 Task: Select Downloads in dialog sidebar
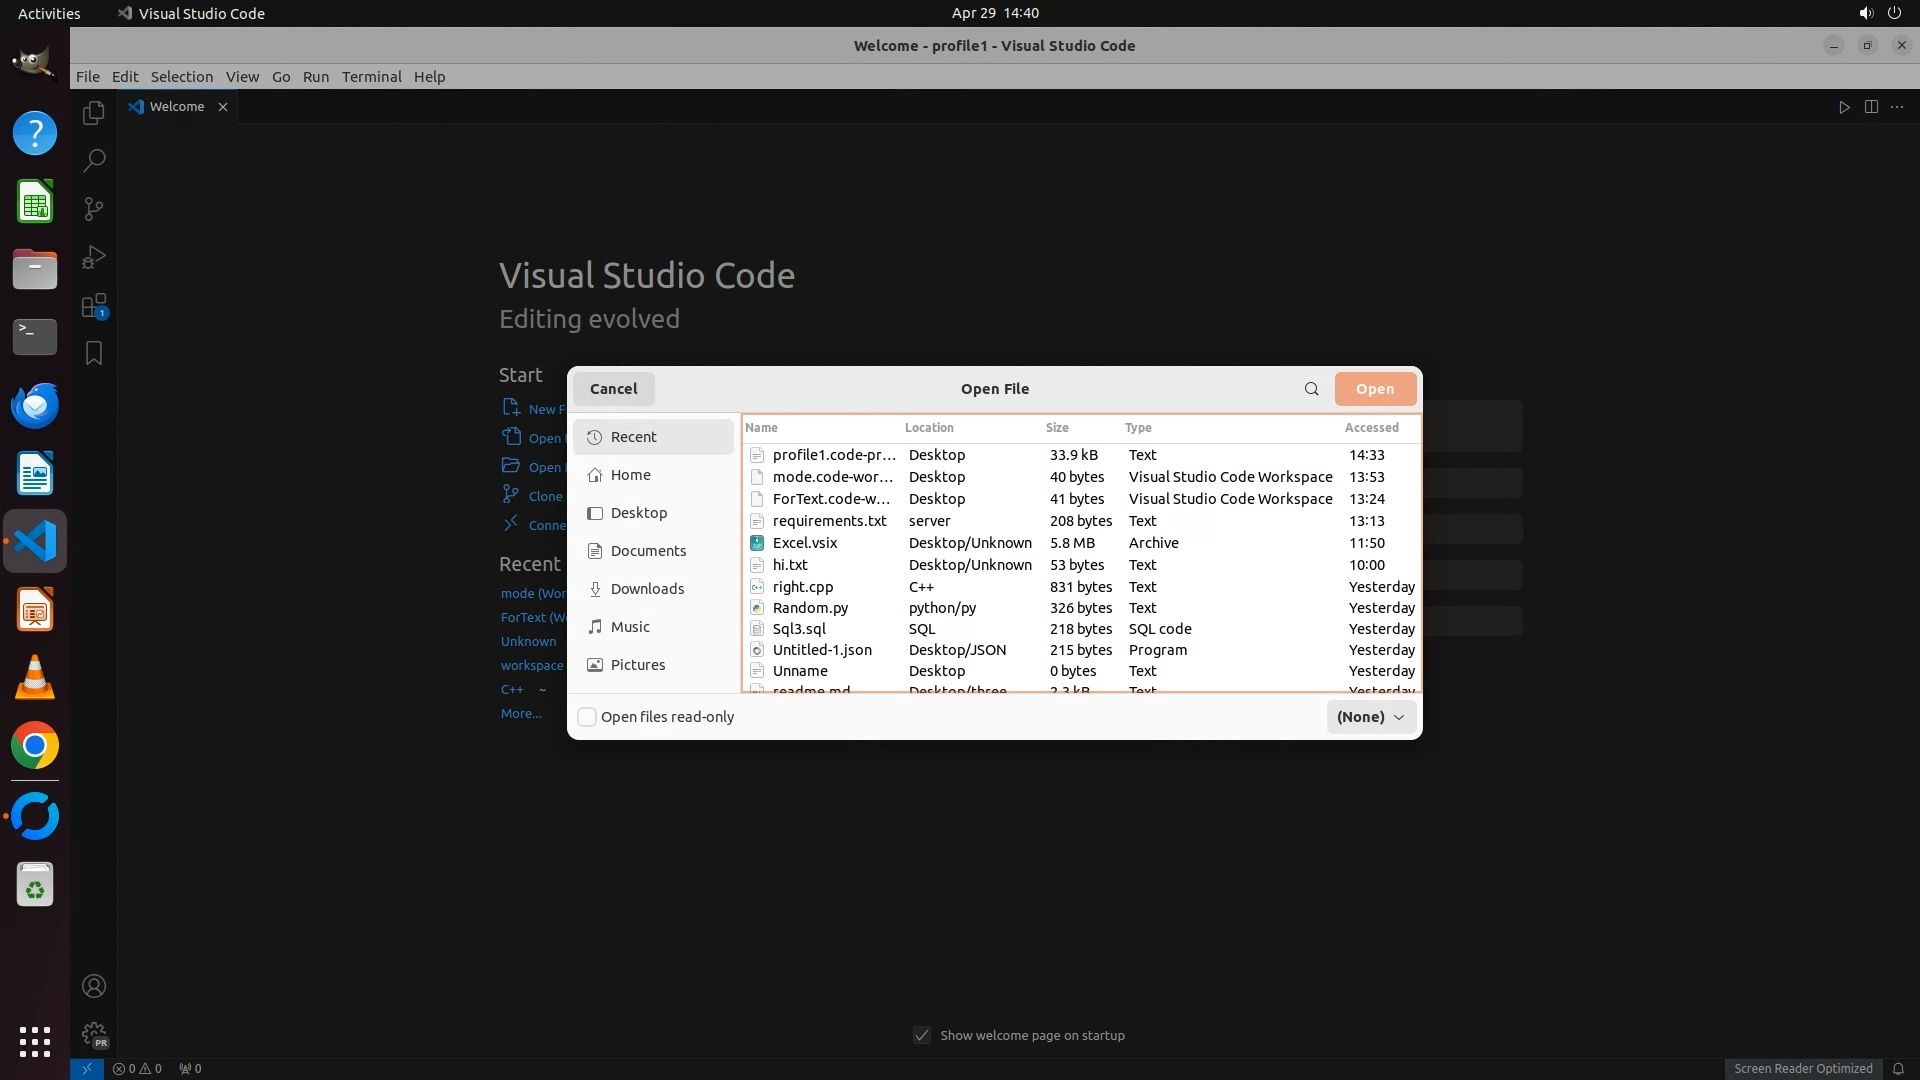(647, 589)
